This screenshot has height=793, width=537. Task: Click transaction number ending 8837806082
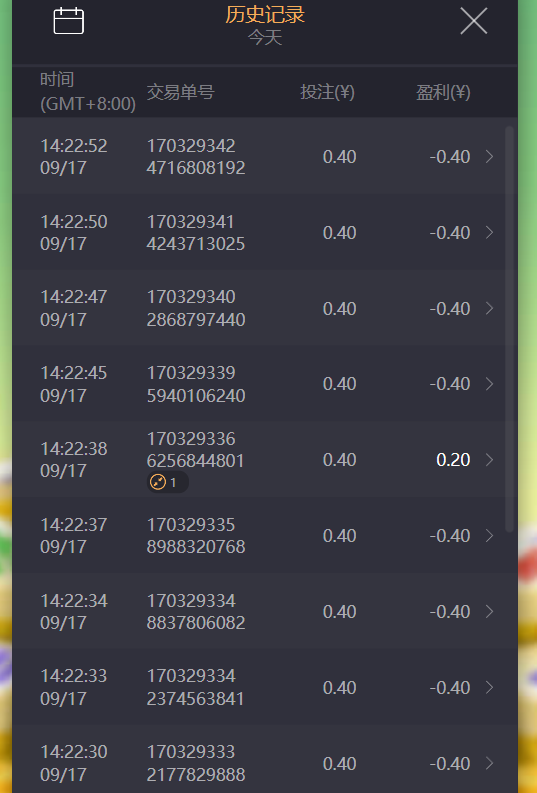point(196,611)
